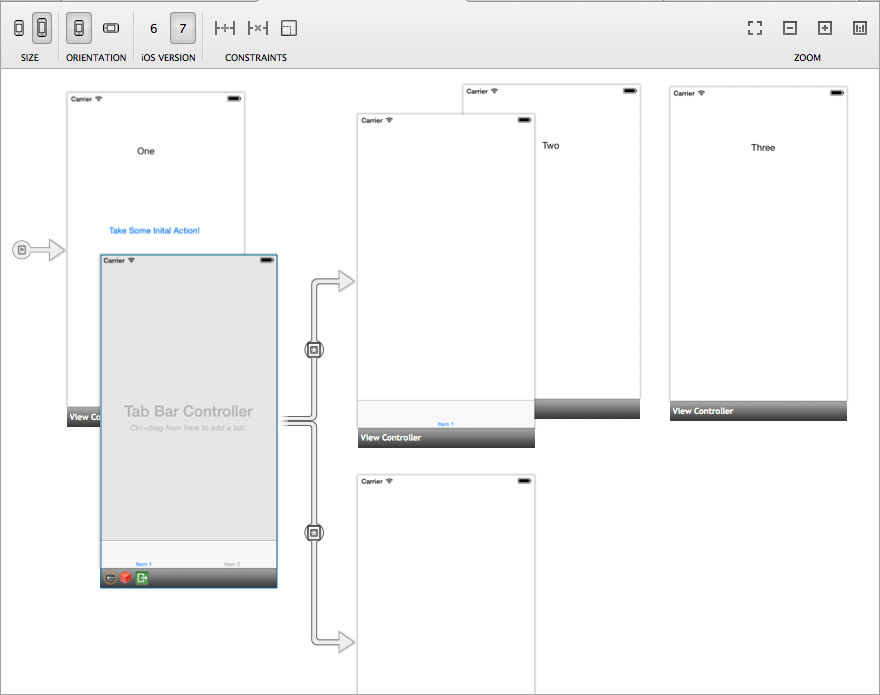The height and width of the screenshot is (695, 880).
Task: Click the upper relationship segue icon
Action: 314,349
